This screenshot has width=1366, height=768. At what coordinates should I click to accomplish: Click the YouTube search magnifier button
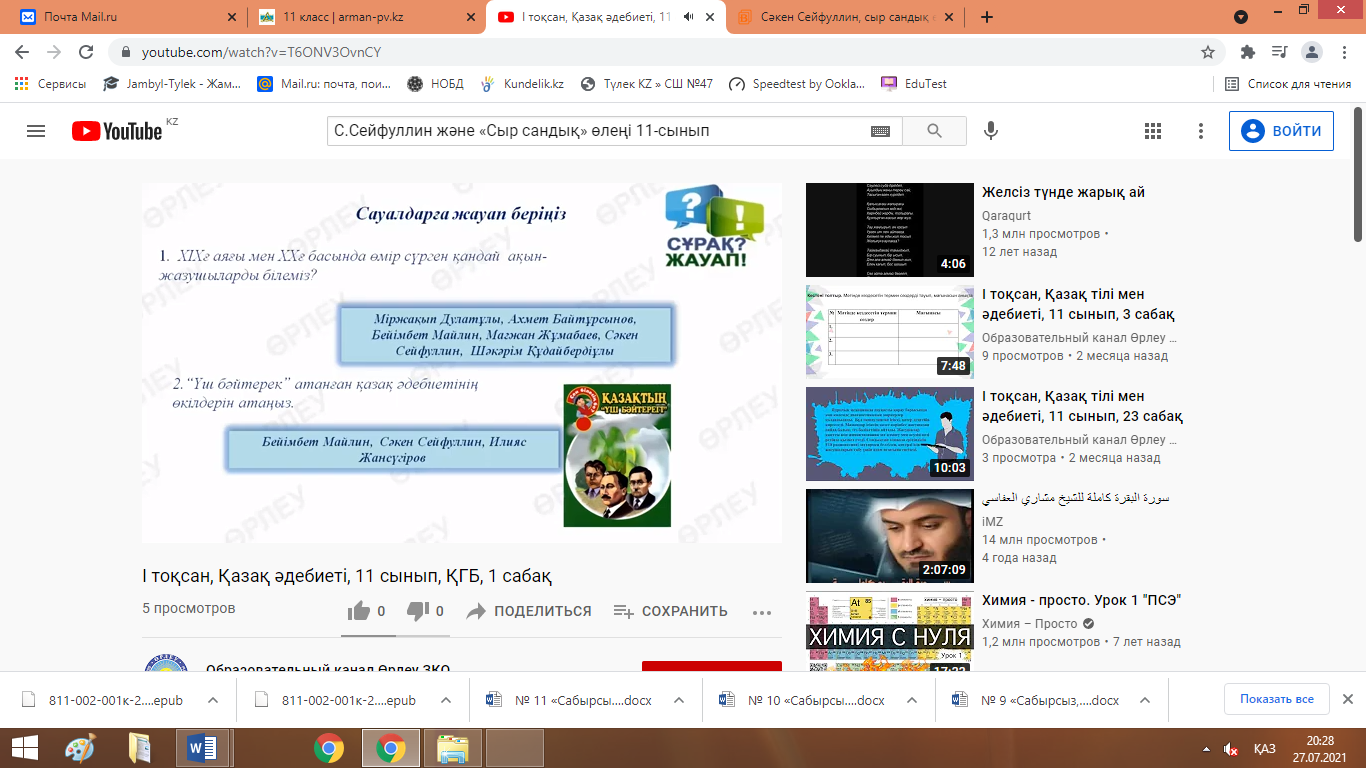[935, 131]
